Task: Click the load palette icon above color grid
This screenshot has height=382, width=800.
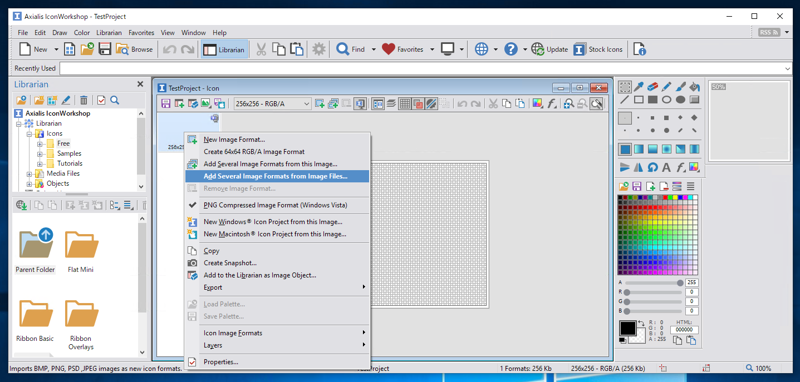Action: click(x=623, y=186)
